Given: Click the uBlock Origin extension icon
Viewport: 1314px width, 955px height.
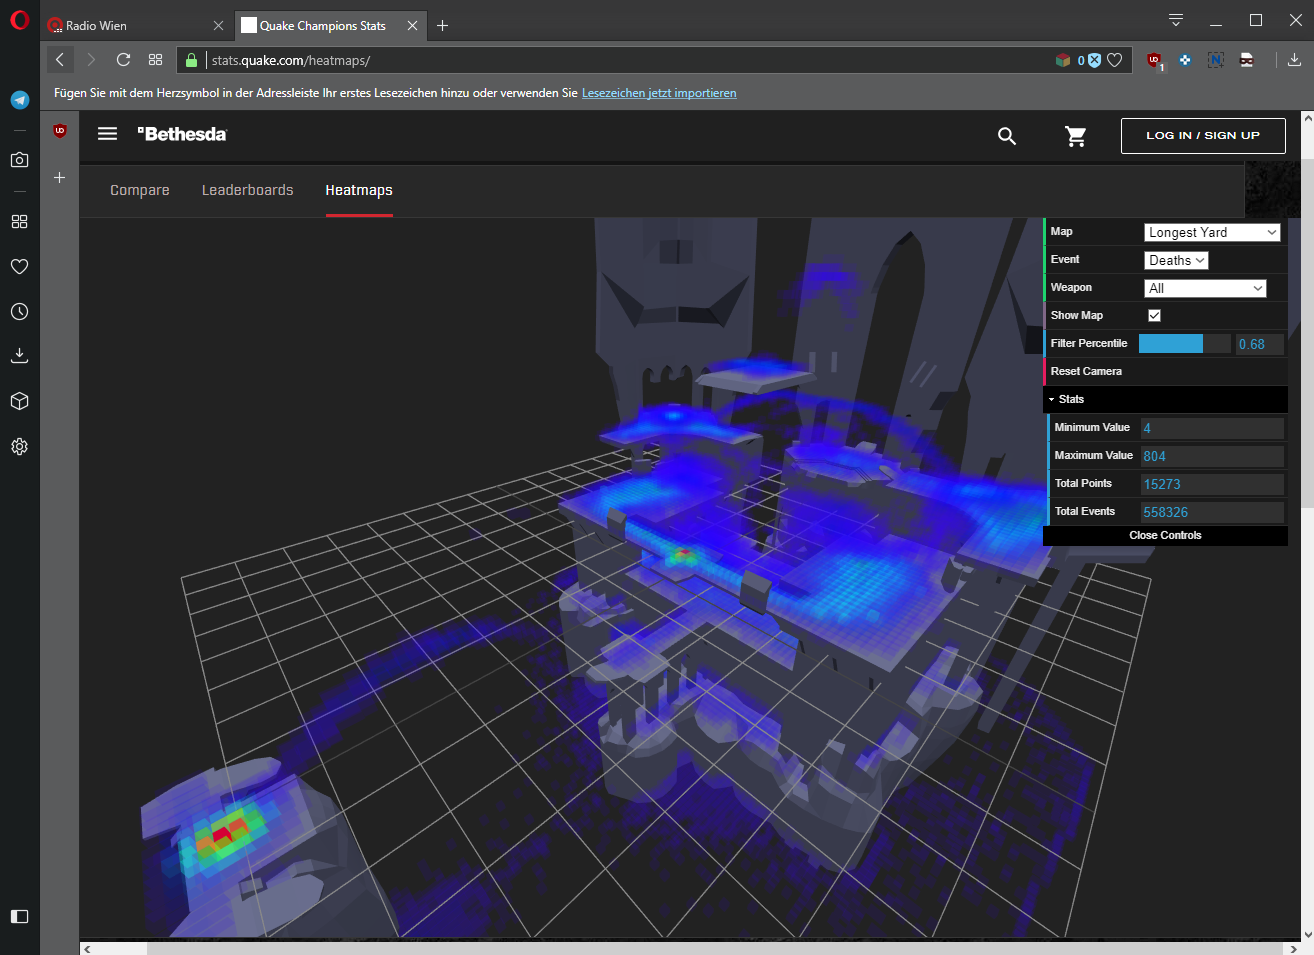Looking at the screenshot, I should pyautogui.click(x=1154, y=61).
